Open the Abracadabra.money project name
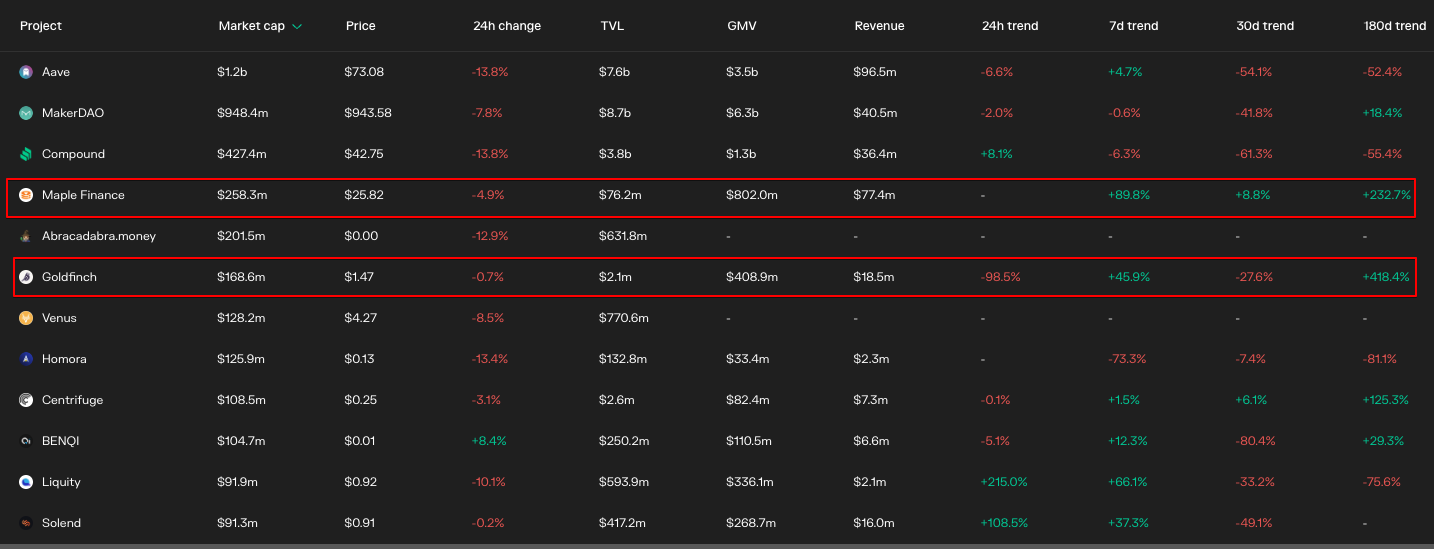The height and width of the screenshot is (549, 1434). (99, 236)
